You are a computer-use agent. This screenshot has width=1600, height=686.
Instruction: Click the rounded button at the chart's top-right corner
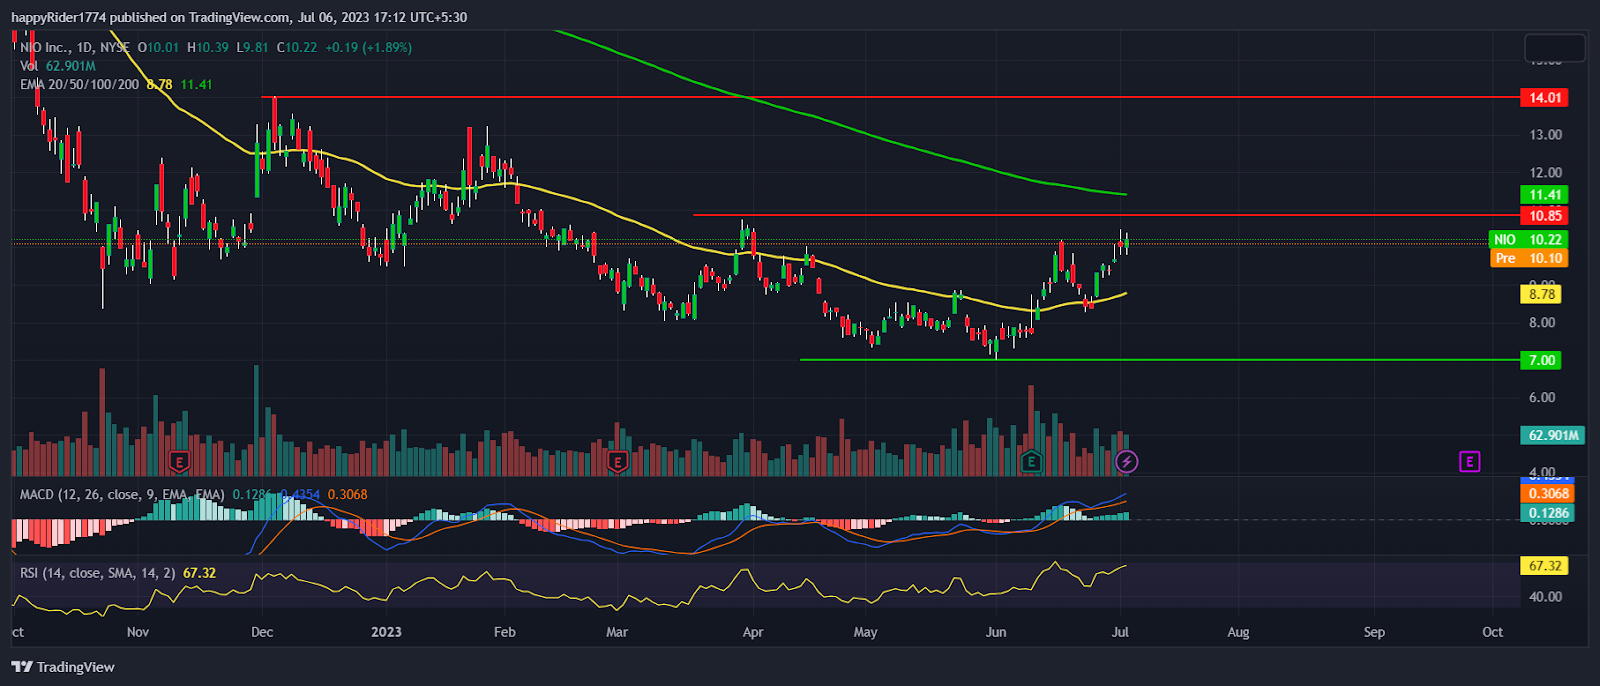pyautogui.click(x=1555, y=47)
